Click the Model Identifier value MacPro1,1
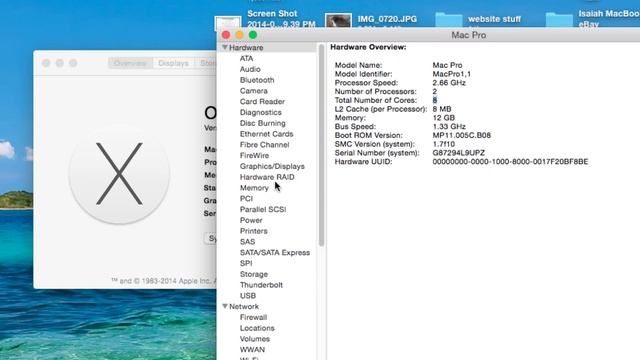Screen dimensions: 640x360 tap(451, 74)
